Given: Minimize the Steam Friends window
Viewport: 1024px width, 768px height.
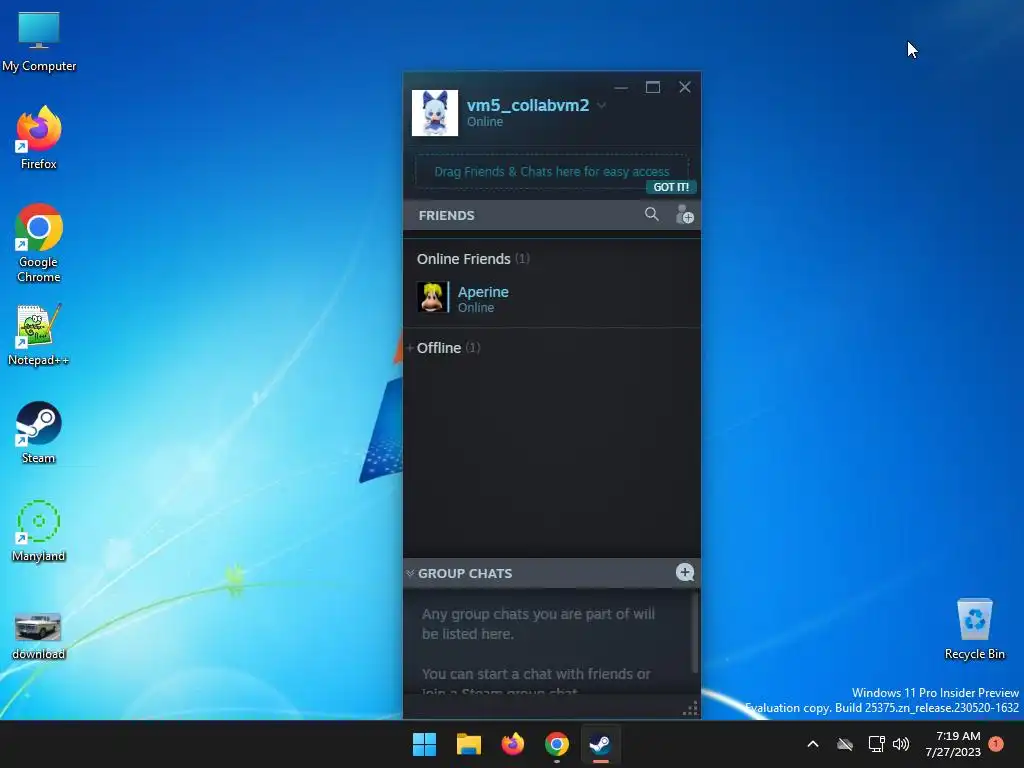Looking at the screenshot, I should (x=621, y=88).
